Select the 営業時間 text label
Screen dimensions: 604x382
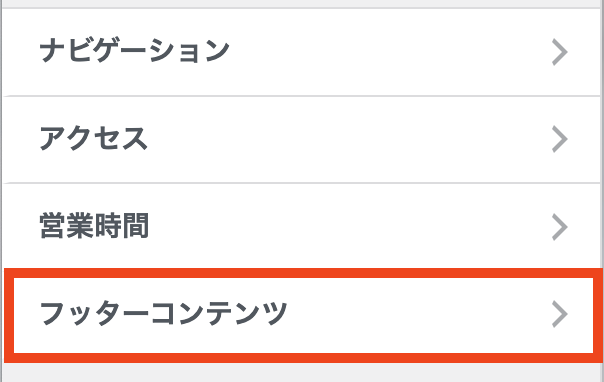click(94, 226)
